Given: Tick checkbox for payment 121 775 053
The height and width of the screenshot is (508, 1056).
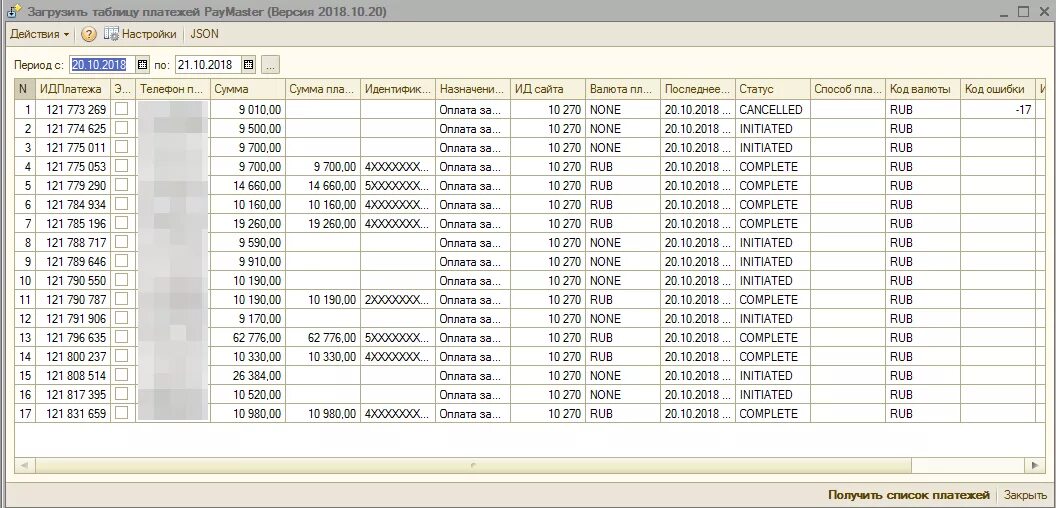Looking at the screenshot, I should (121, 166).
